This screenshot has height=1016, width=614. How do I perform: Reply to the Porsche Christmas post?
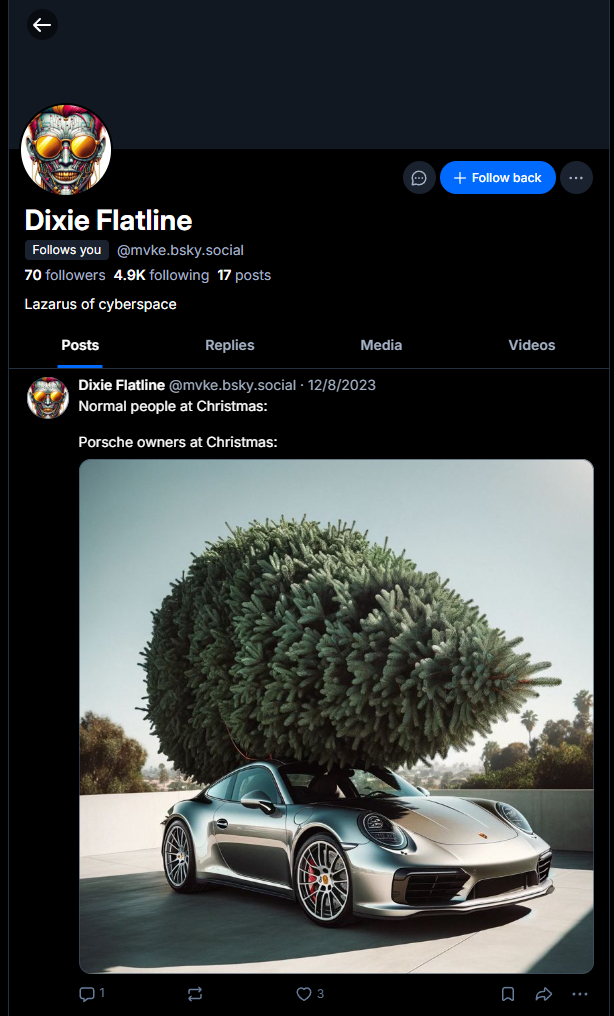[x=91, y=993]
